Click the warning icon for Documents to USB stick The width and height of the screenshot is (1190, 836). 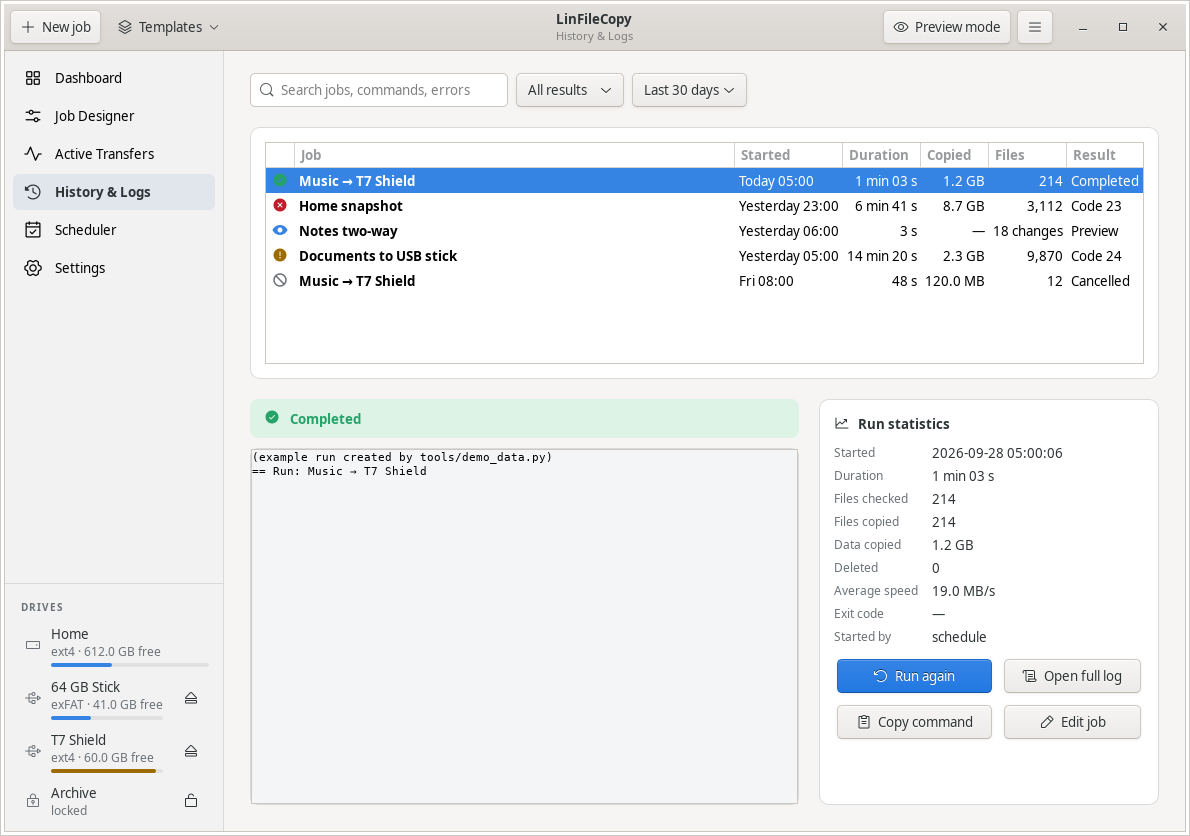click(x=280, y=256)
